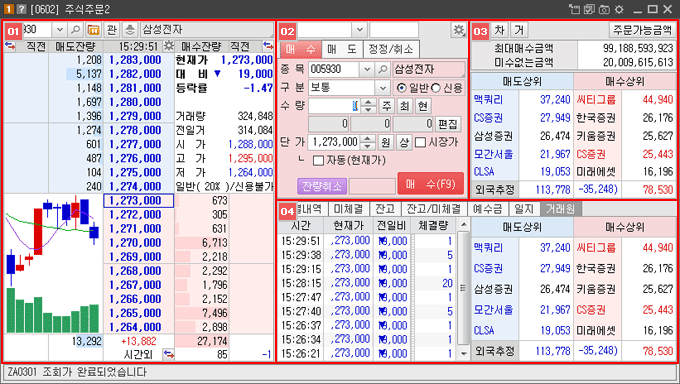Viewport: 680px width, 384px height.
Task: Tick the 자동(현재가) checkbox
Action: pos(318,161)
